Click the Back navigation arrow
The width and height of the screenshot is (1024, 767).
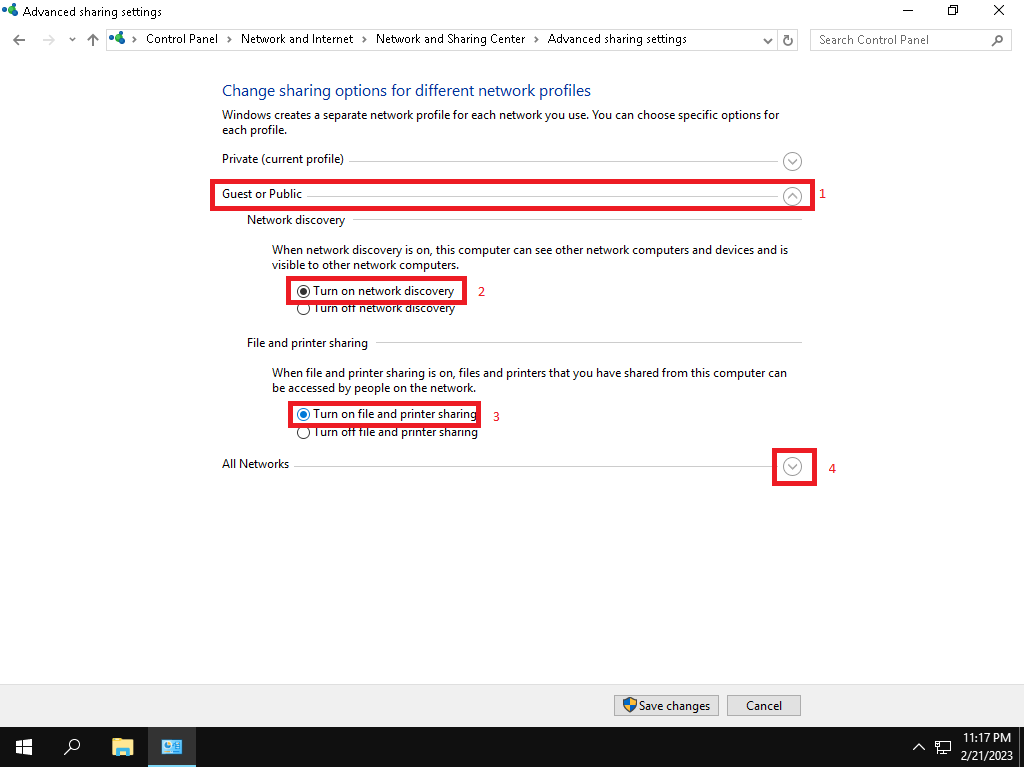coord(19,40)
